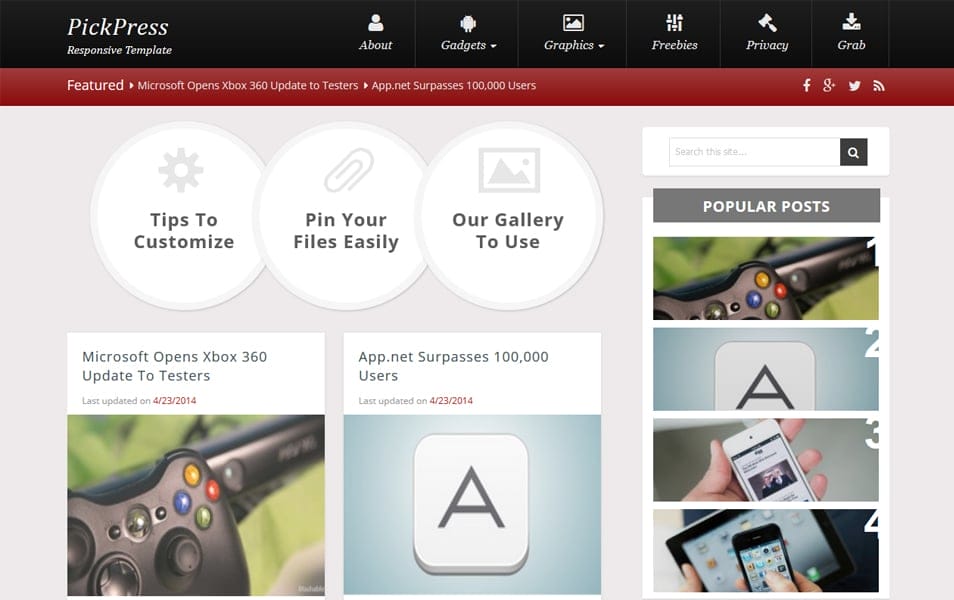The image size is (954, 600).
Task: Expand the Graphics dropdown menu
Action: tap(571, 44)
